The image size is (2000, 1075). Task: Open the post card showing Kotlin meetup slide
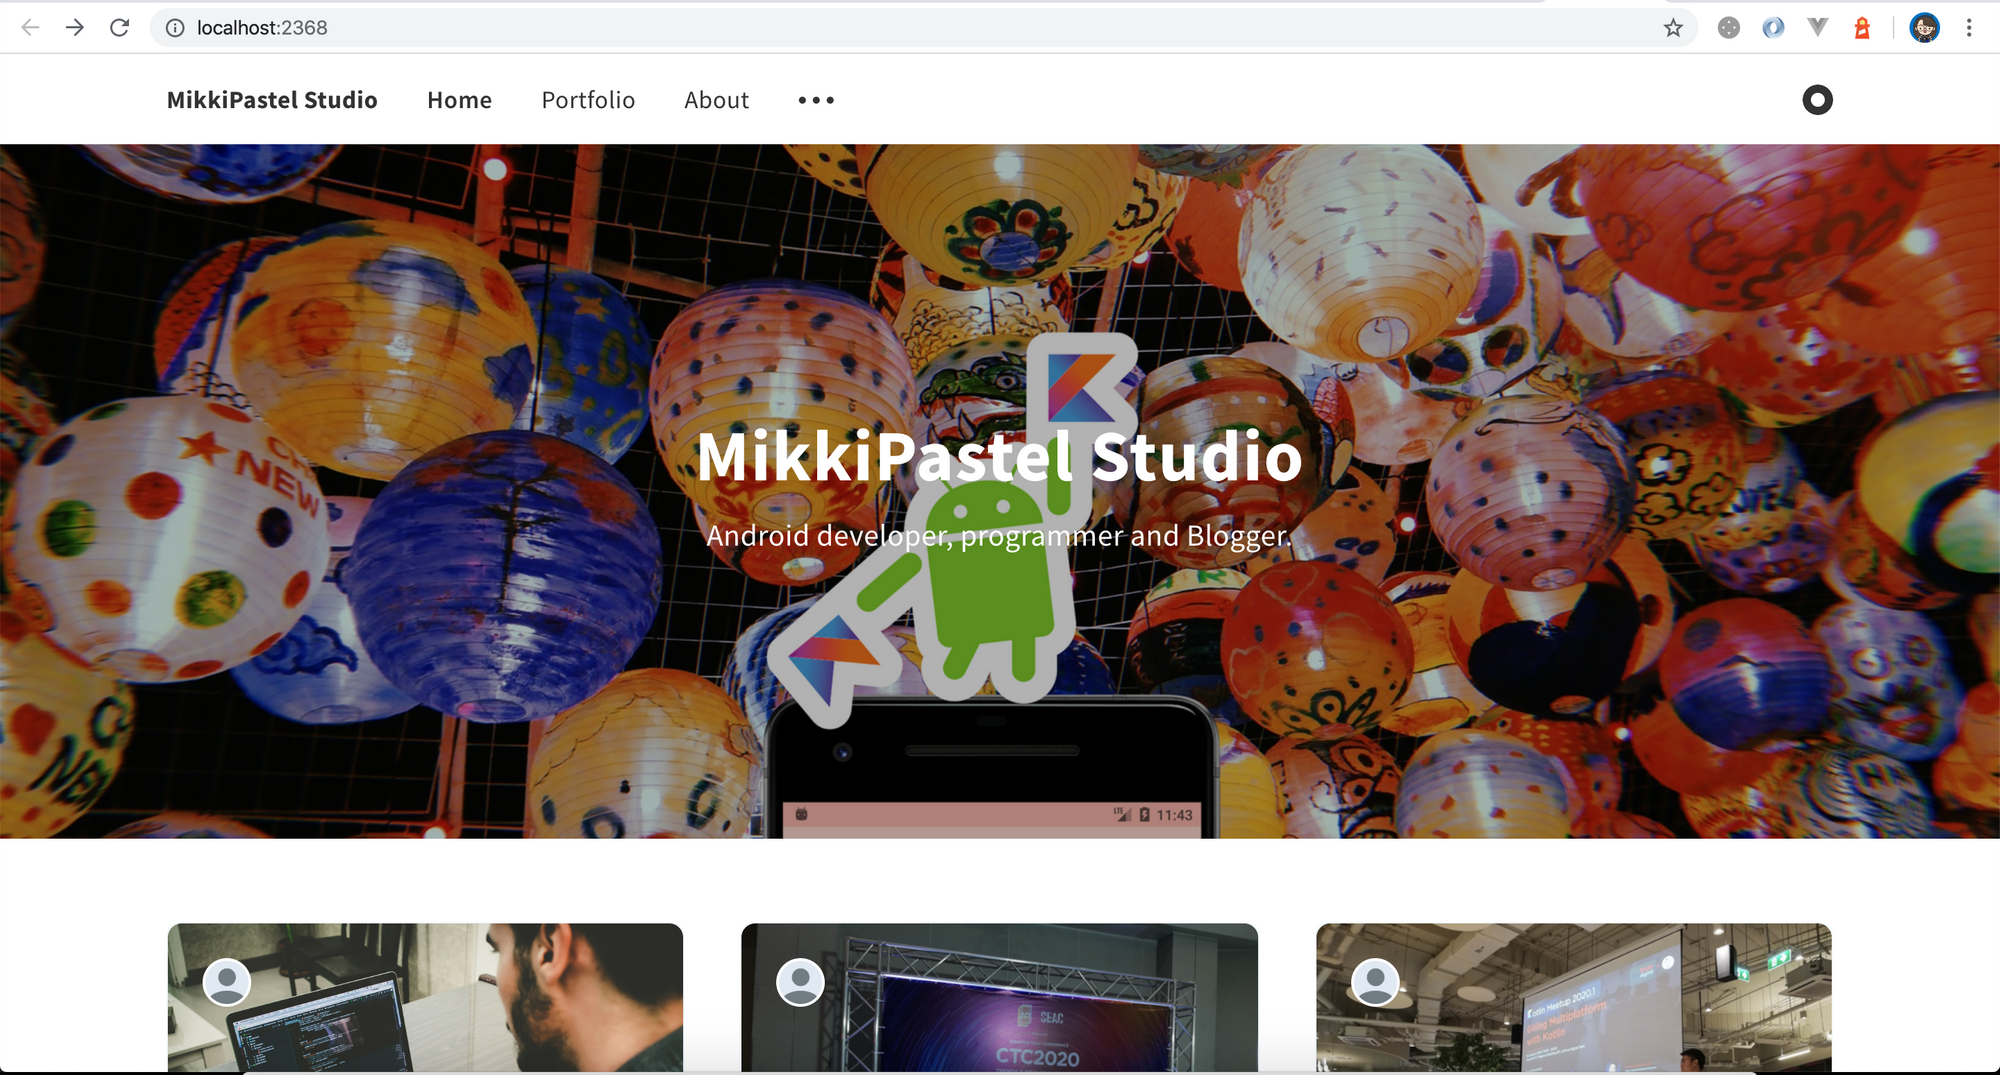(x=1573, y=998)
